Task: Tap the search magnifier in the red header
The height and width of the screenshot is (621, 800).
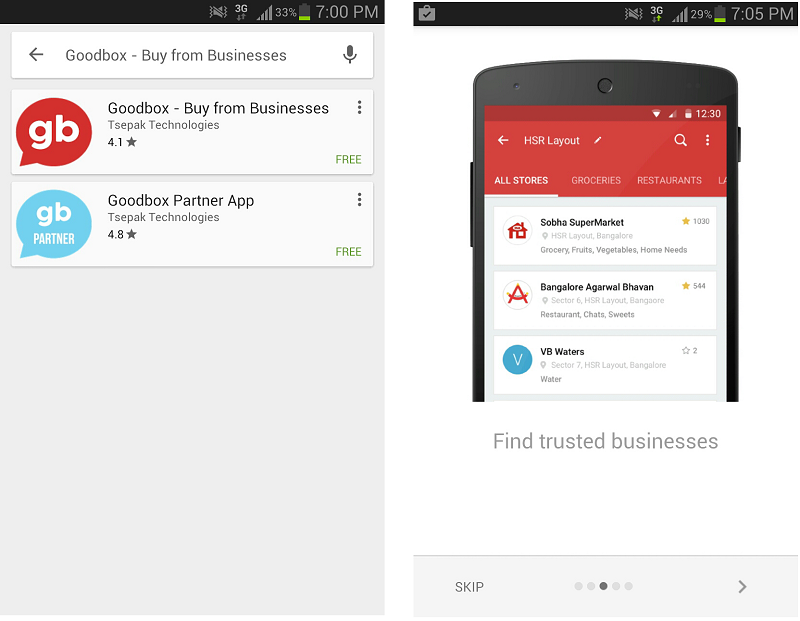Action: pyautogui.click(x=680, y=140)
